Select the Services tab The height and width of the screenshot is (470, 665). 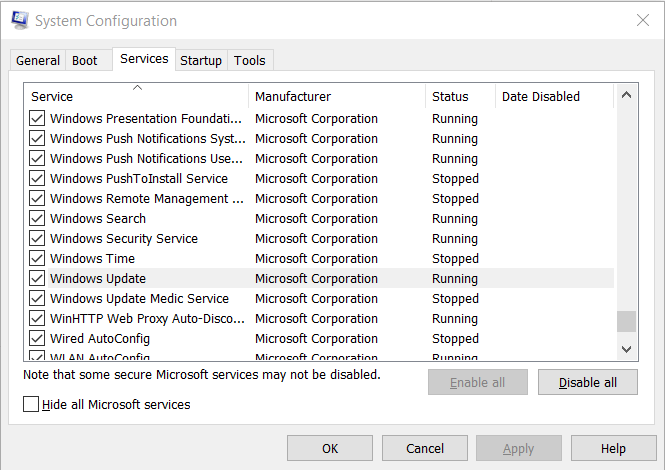pos(144,59)
